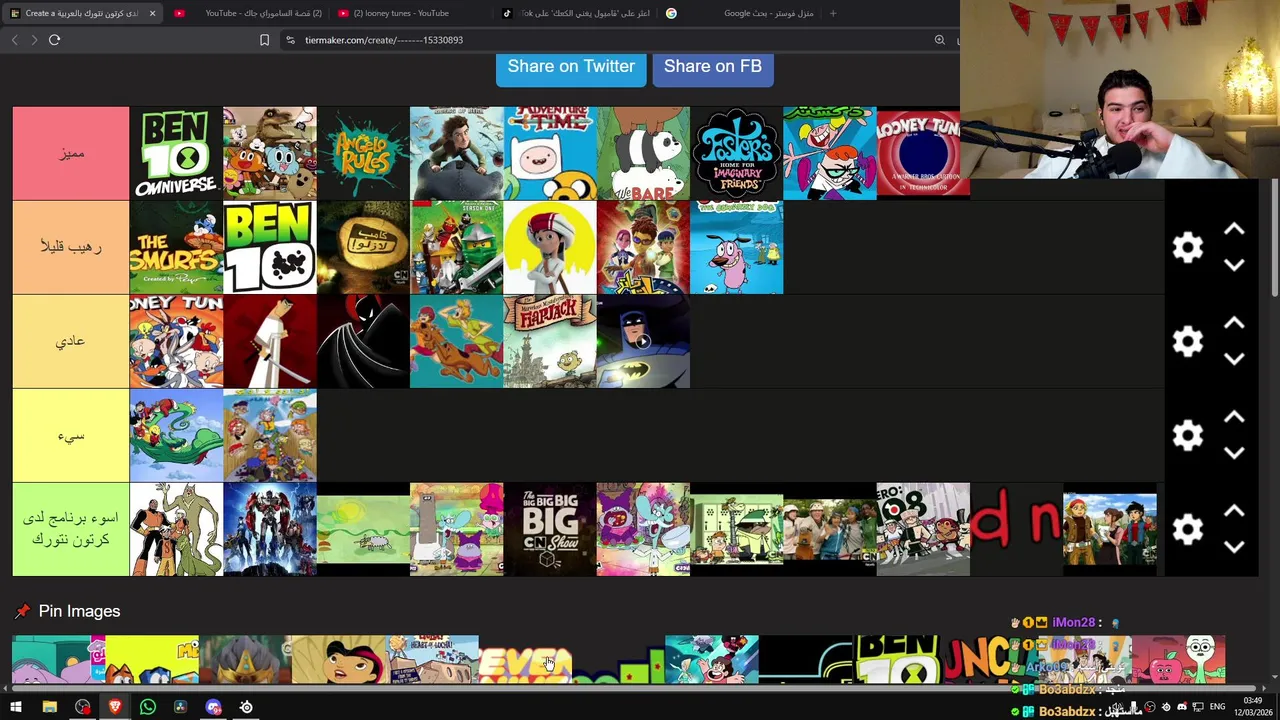Select The Big Big Big CN Show thumbnail
The width and height of the screenshot is (1280, 720).
pyautogui.click(x=550, y=529)
